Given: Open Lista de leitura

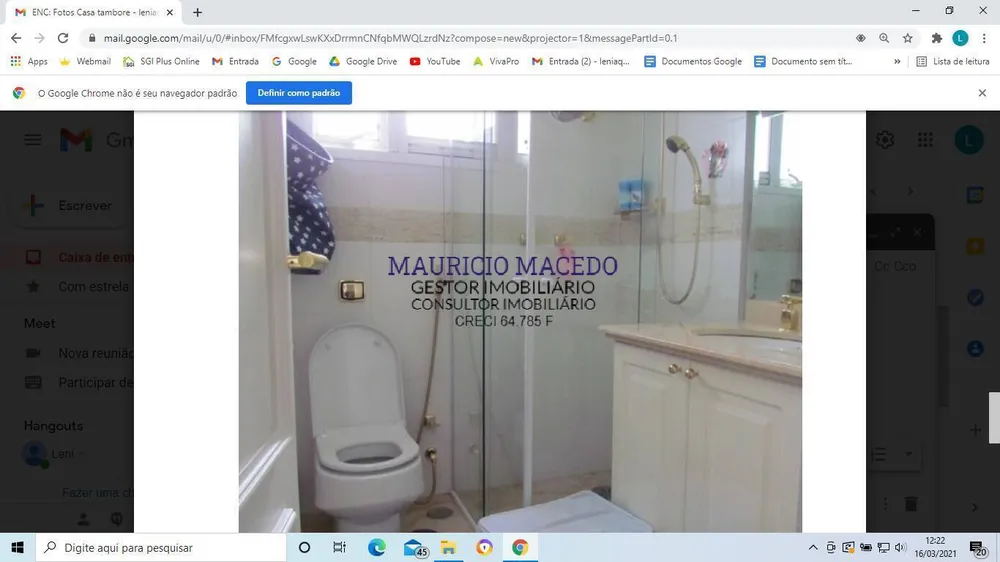Looking at the screenshot, I should point(953,61).
